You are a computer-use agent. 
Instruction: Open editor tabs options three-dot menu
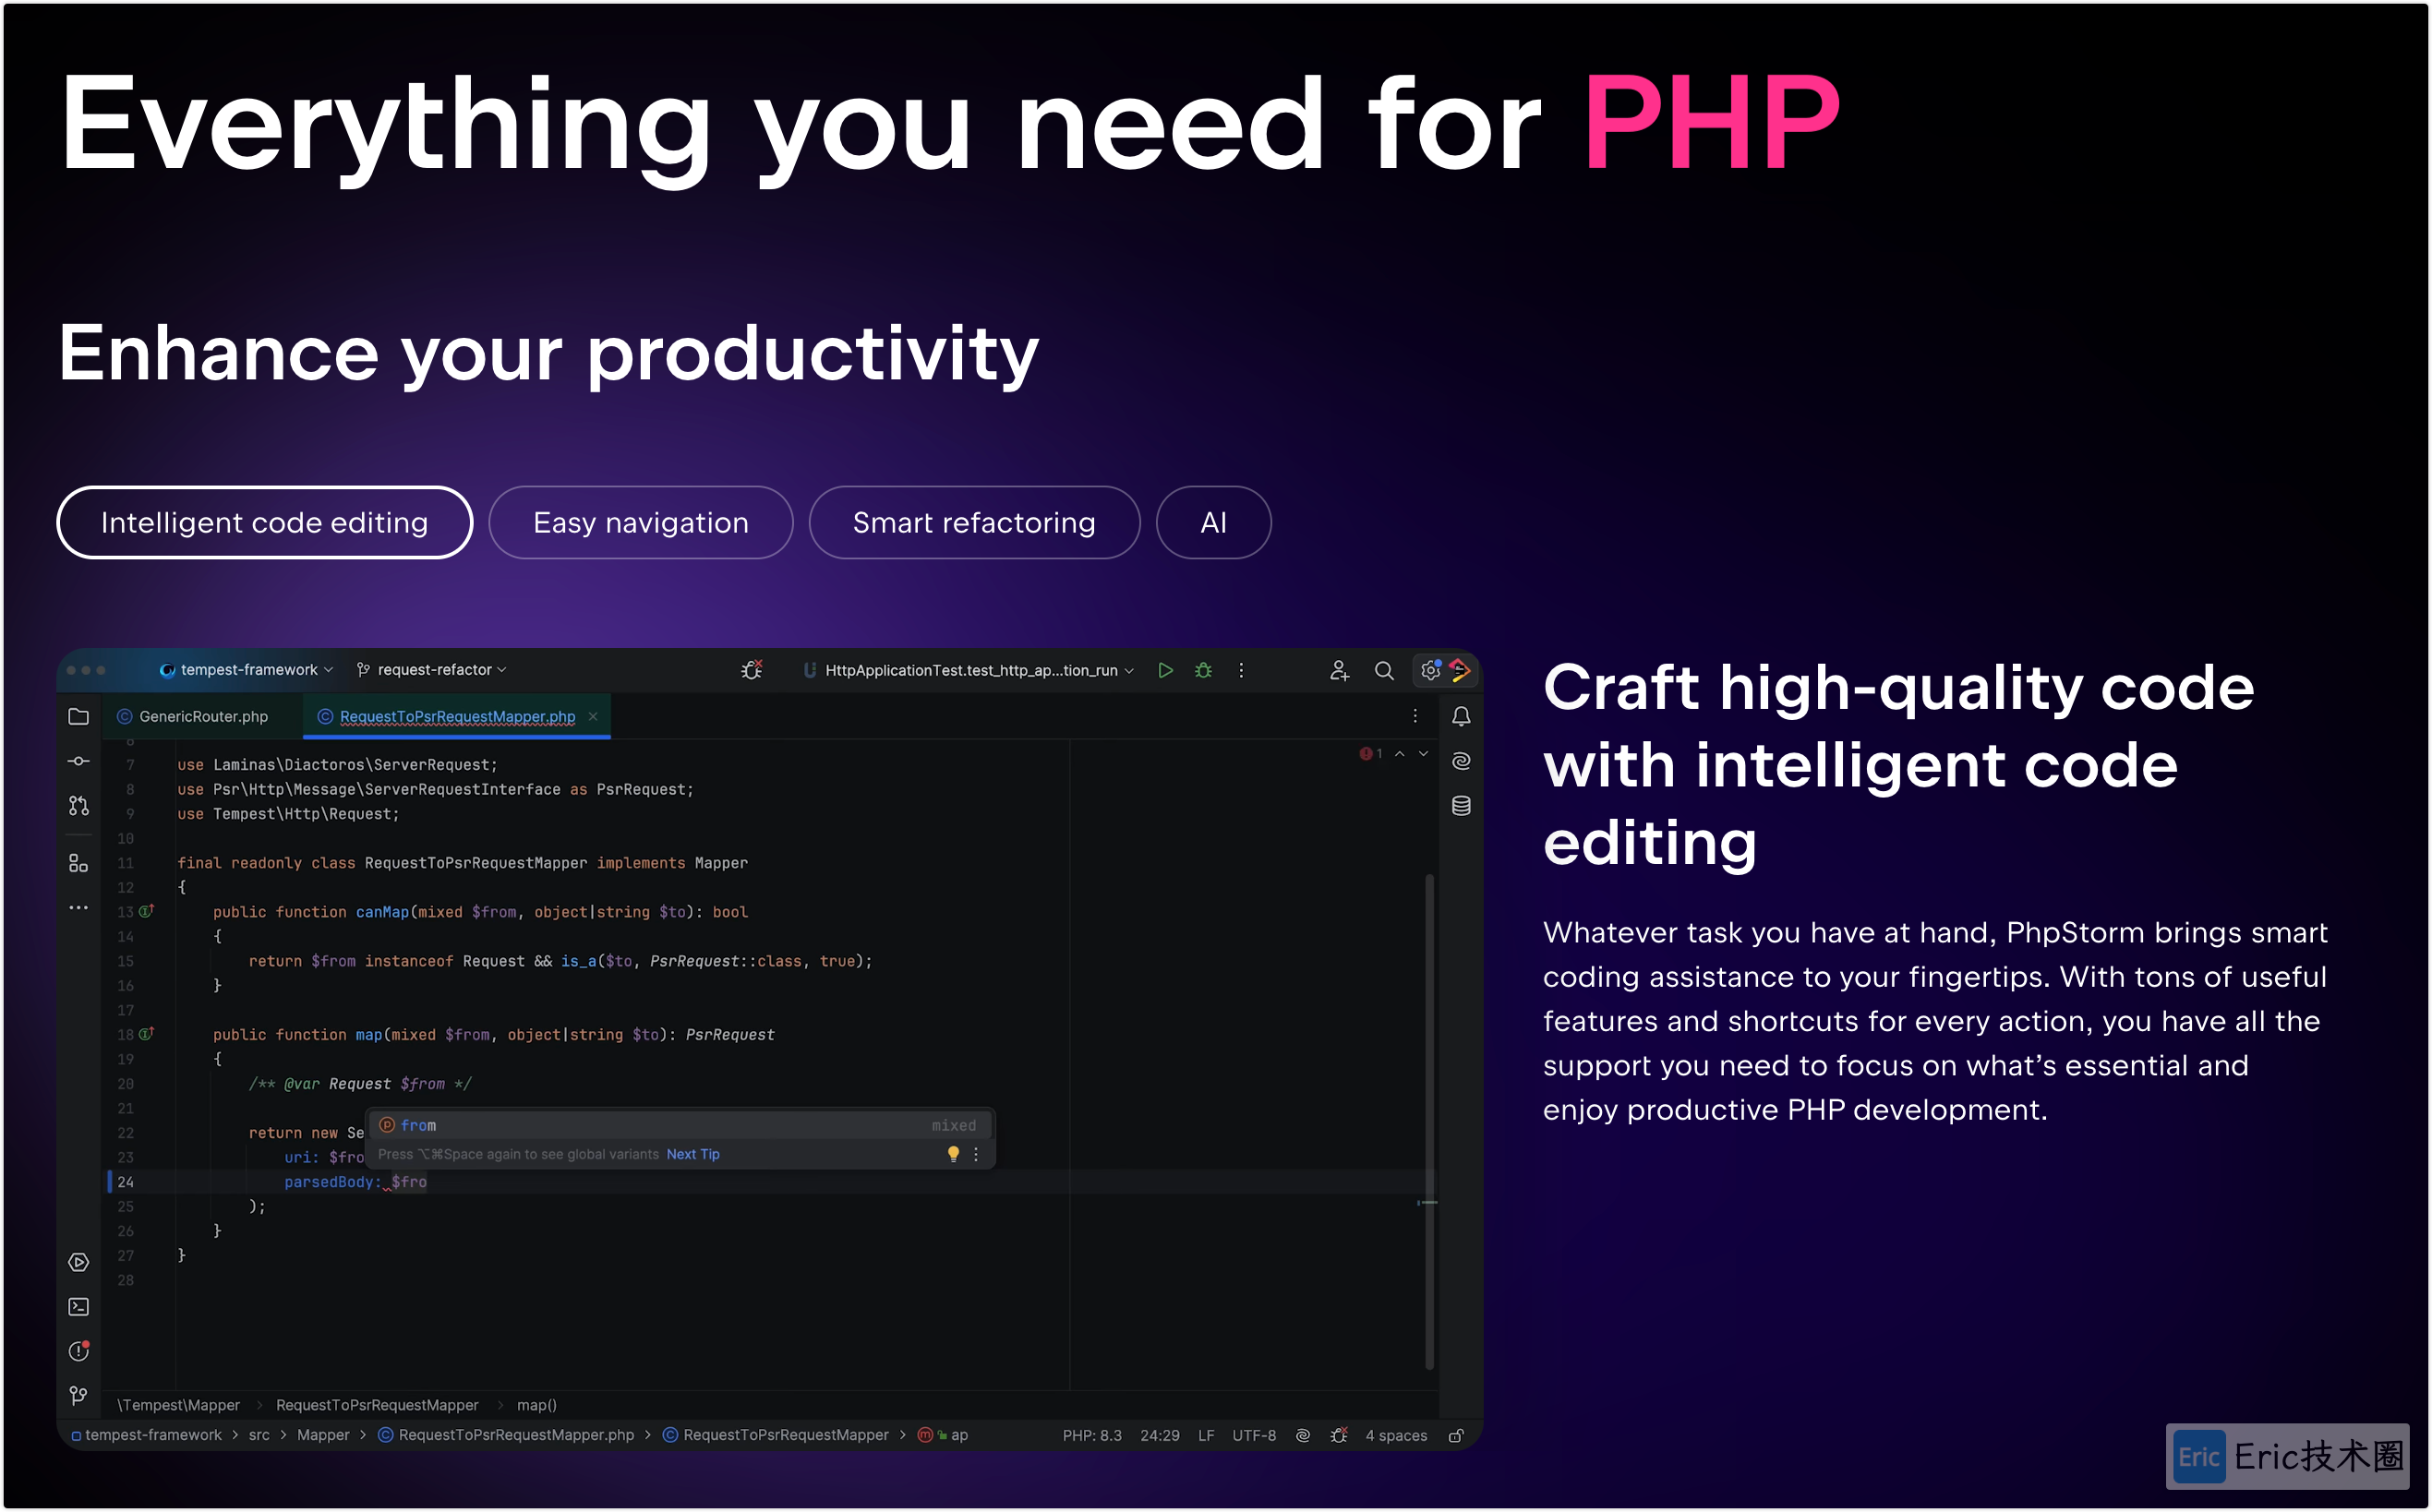click(1415, 716)
